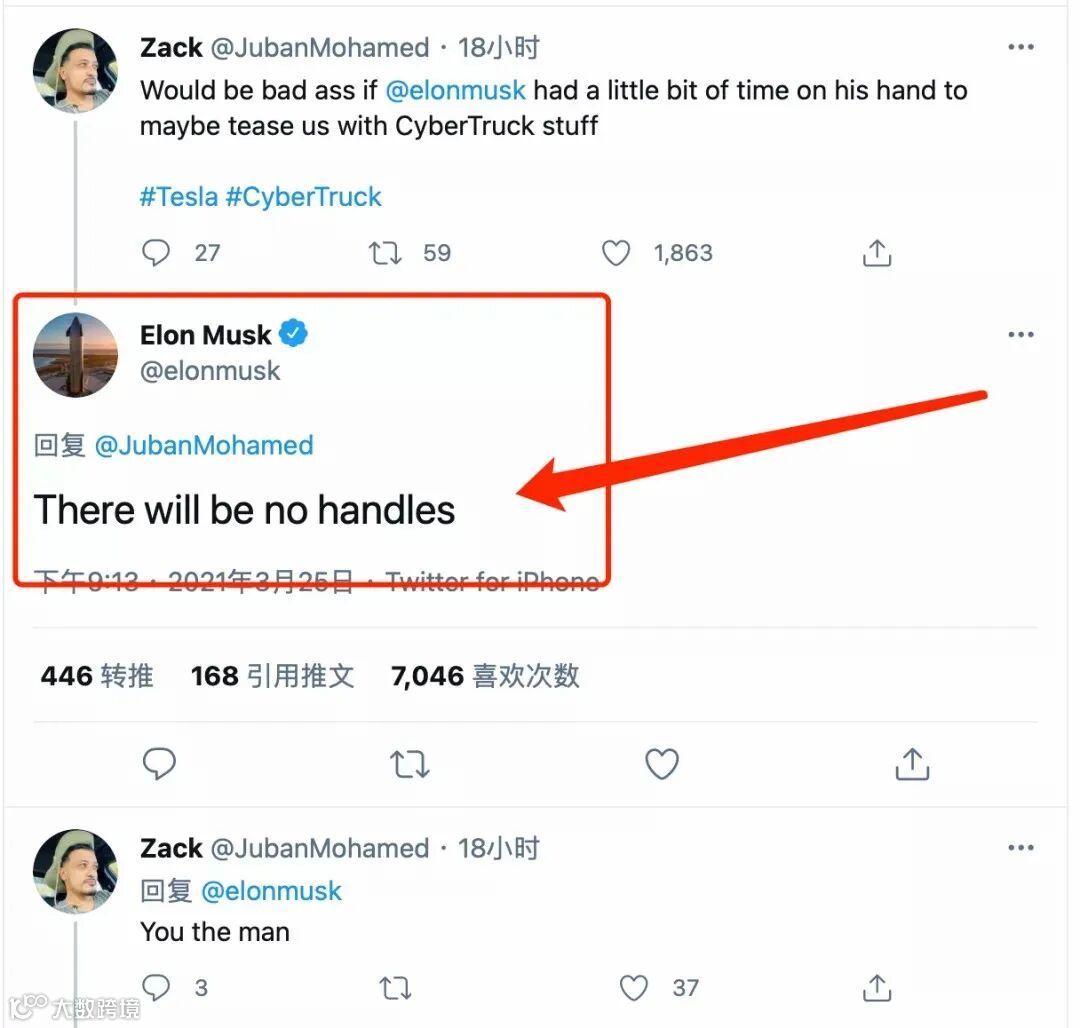View the 168 quote tweets list
Screen dimensions: 1080x1028
(272, 676)
